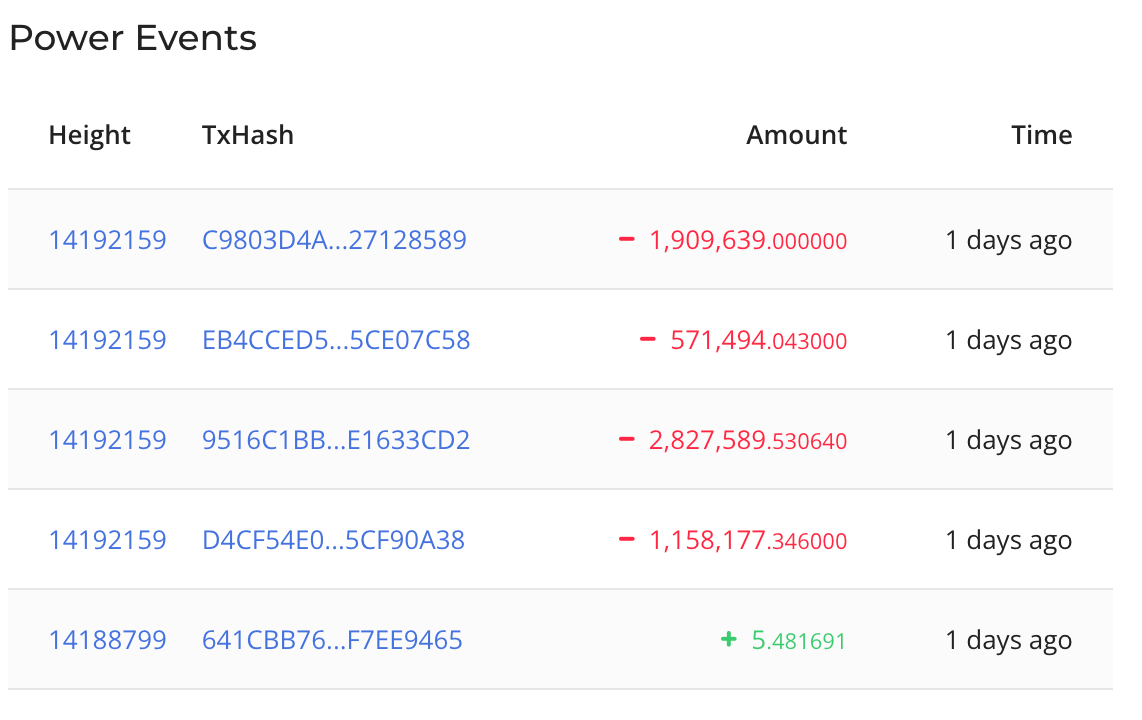
Task: Click the Time column header
Action: [x=1041, y=135]
